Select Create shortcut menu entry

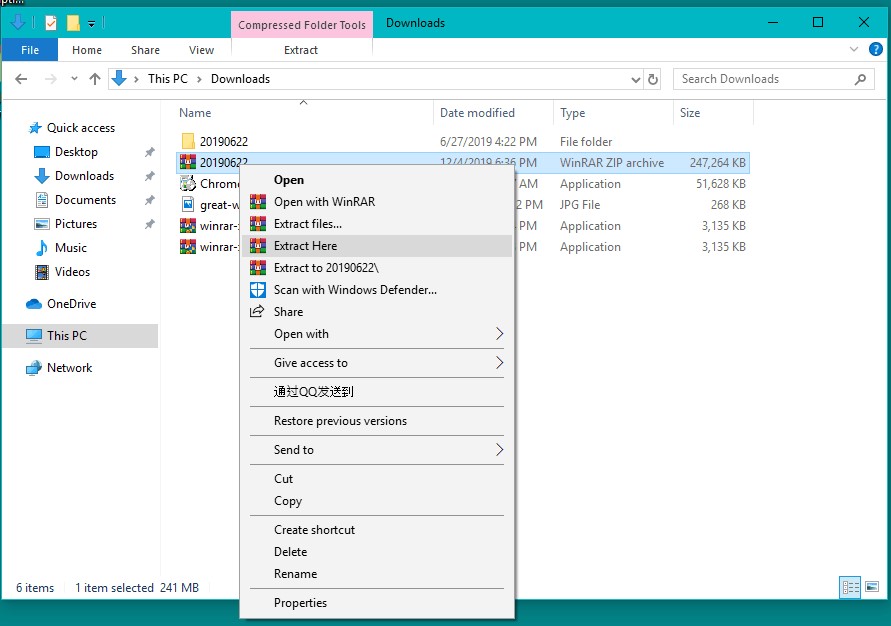click(377, 530)
